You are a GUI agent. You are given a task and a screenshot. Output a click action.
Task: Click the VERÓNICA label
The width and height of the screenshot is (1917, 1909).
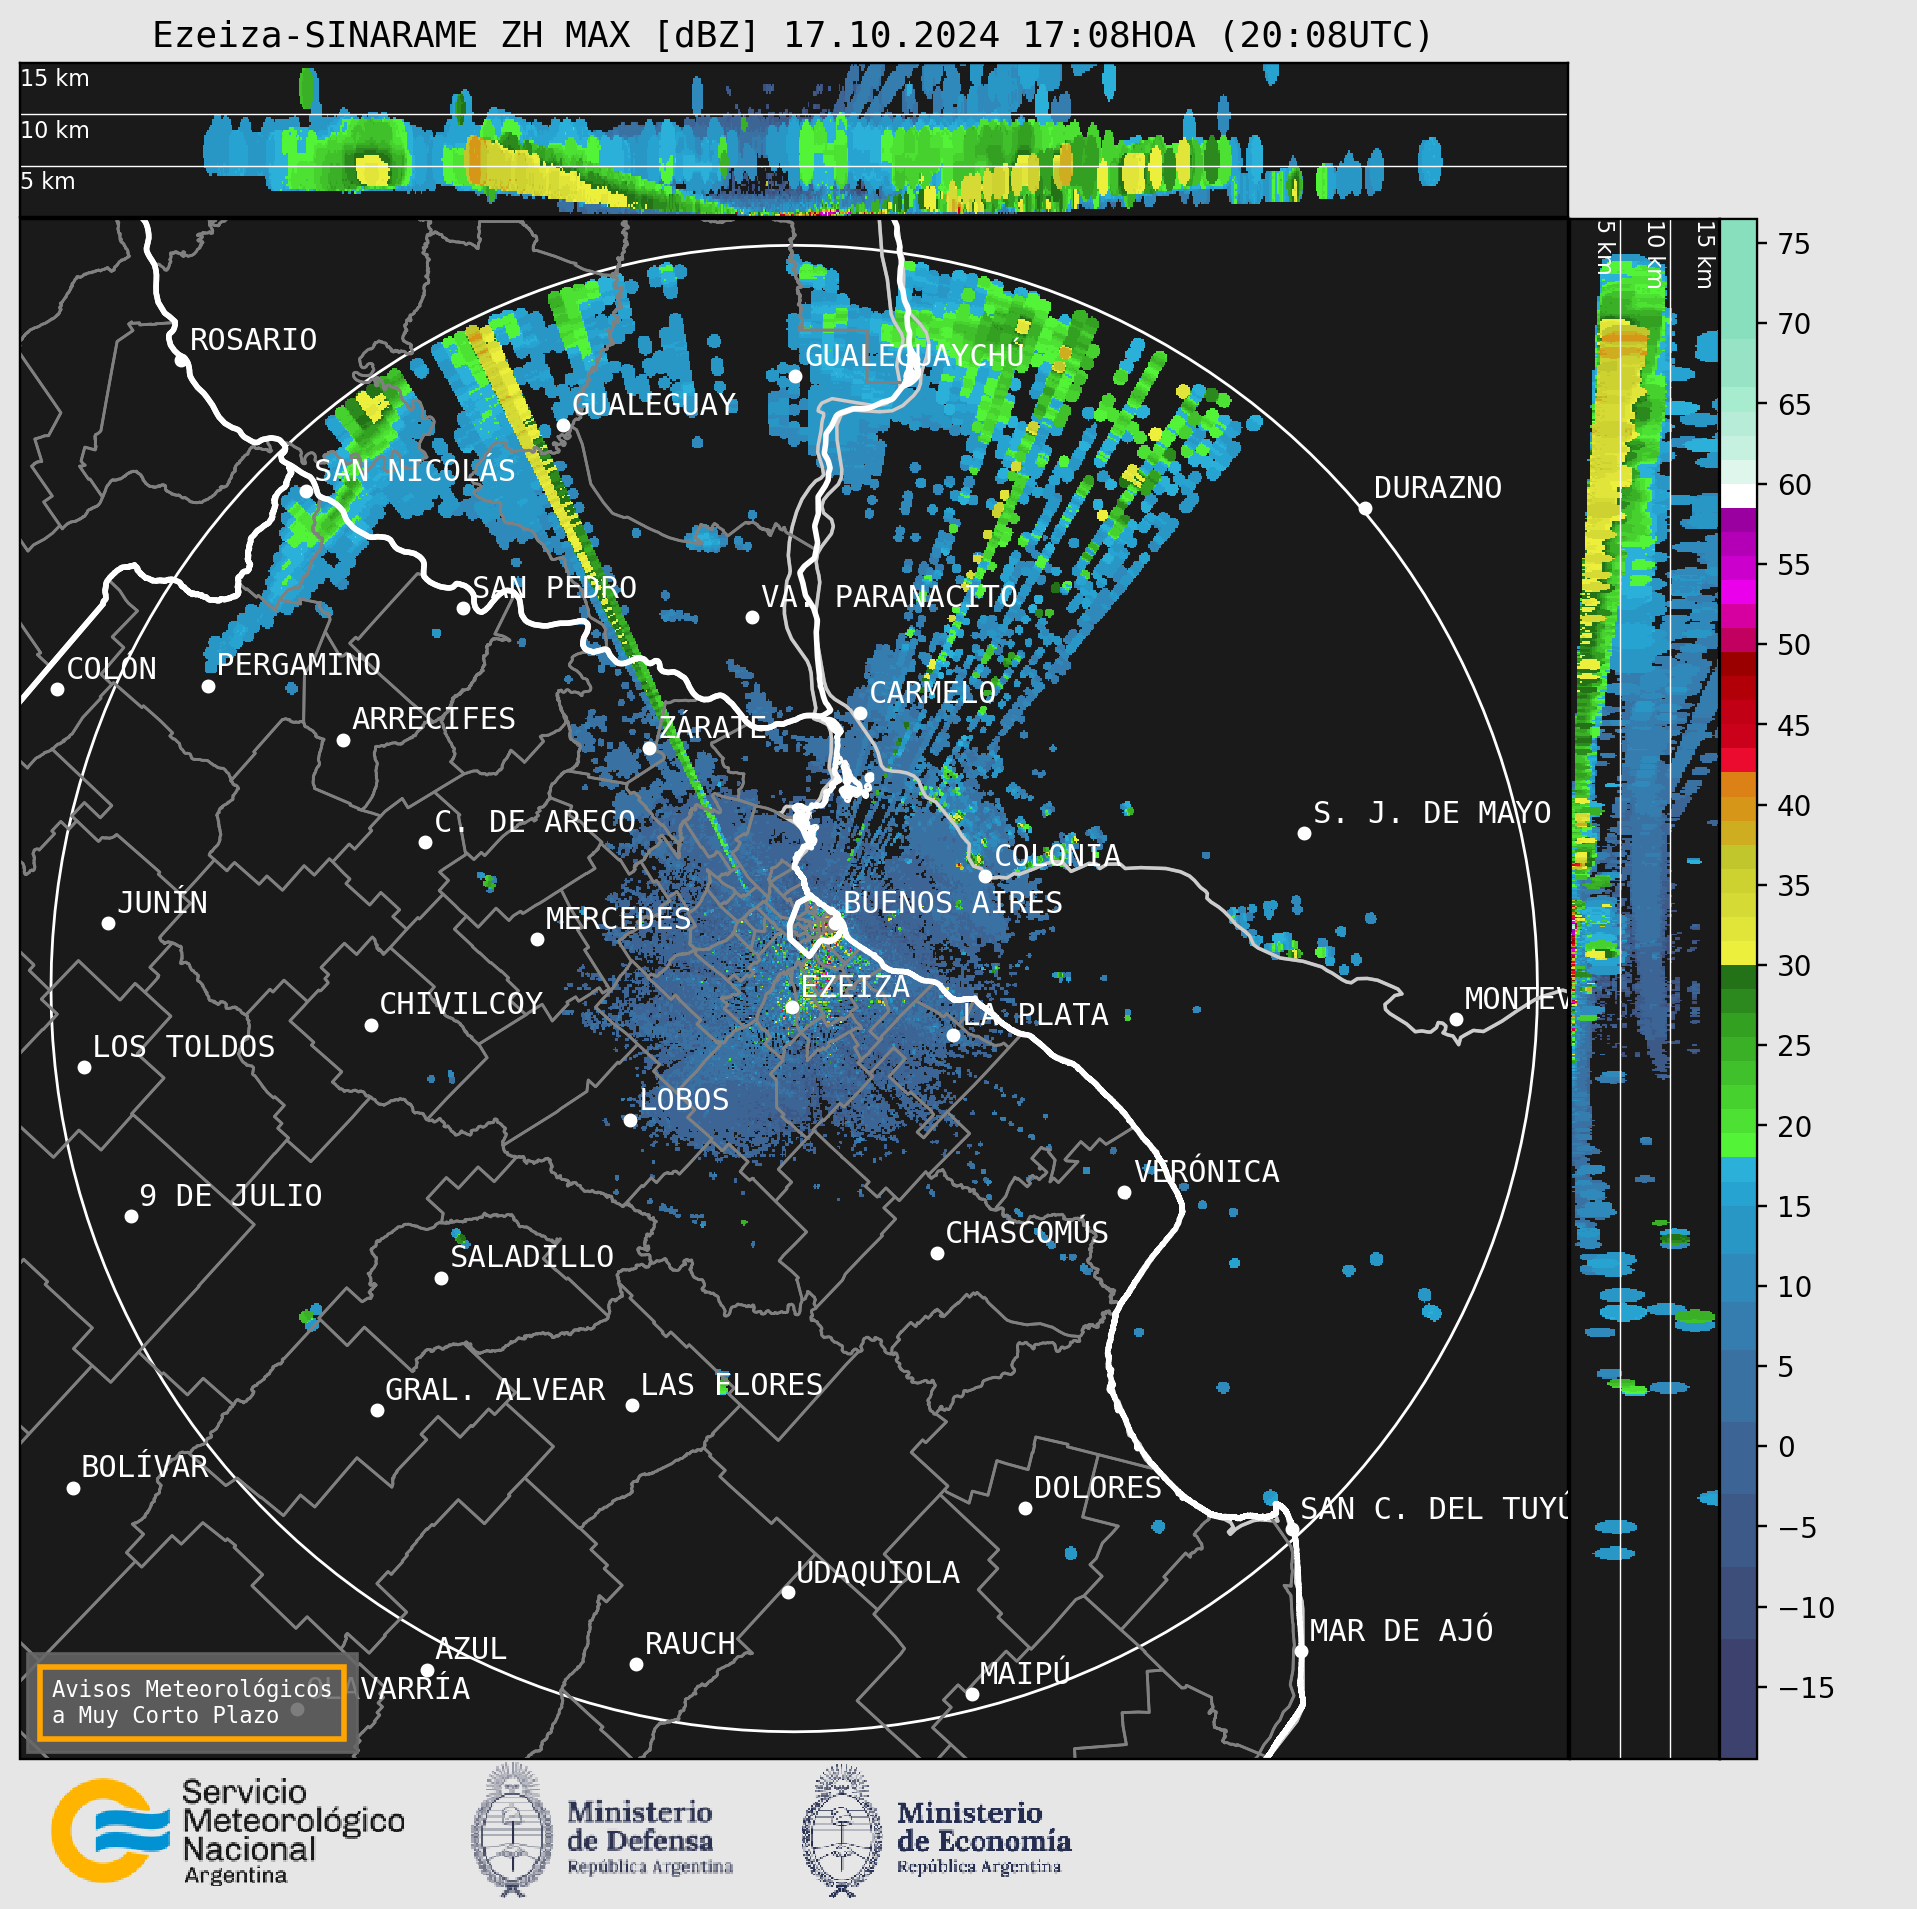(1207, 1172)
